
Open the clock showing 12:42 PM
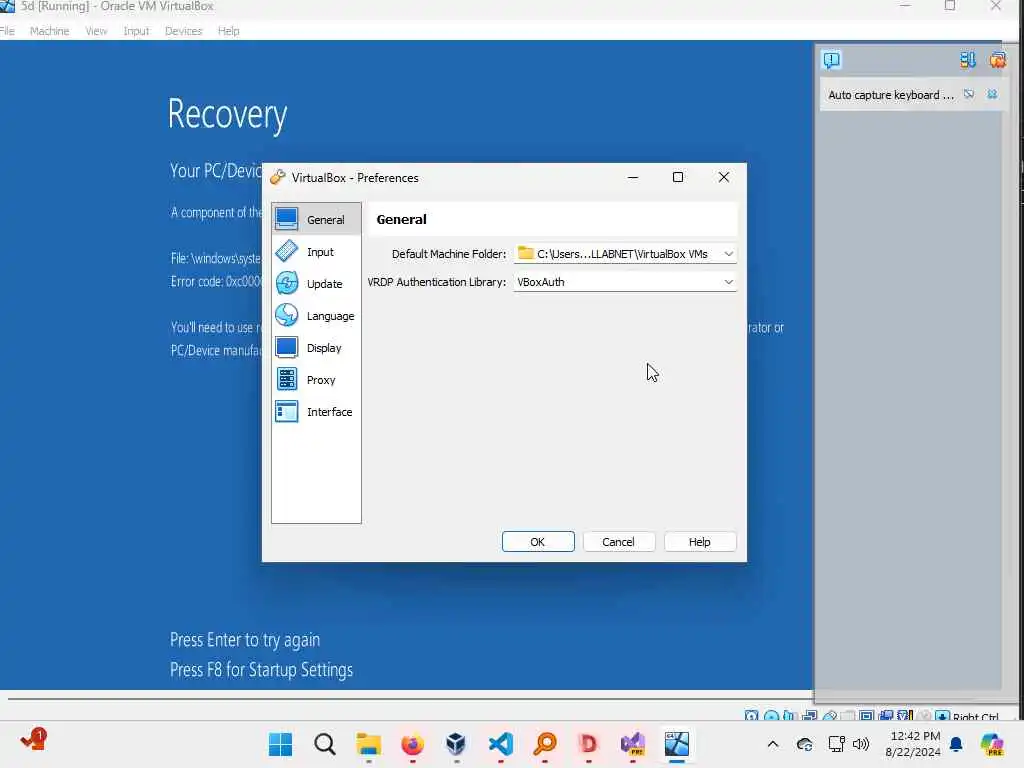[x=912, y=744]
